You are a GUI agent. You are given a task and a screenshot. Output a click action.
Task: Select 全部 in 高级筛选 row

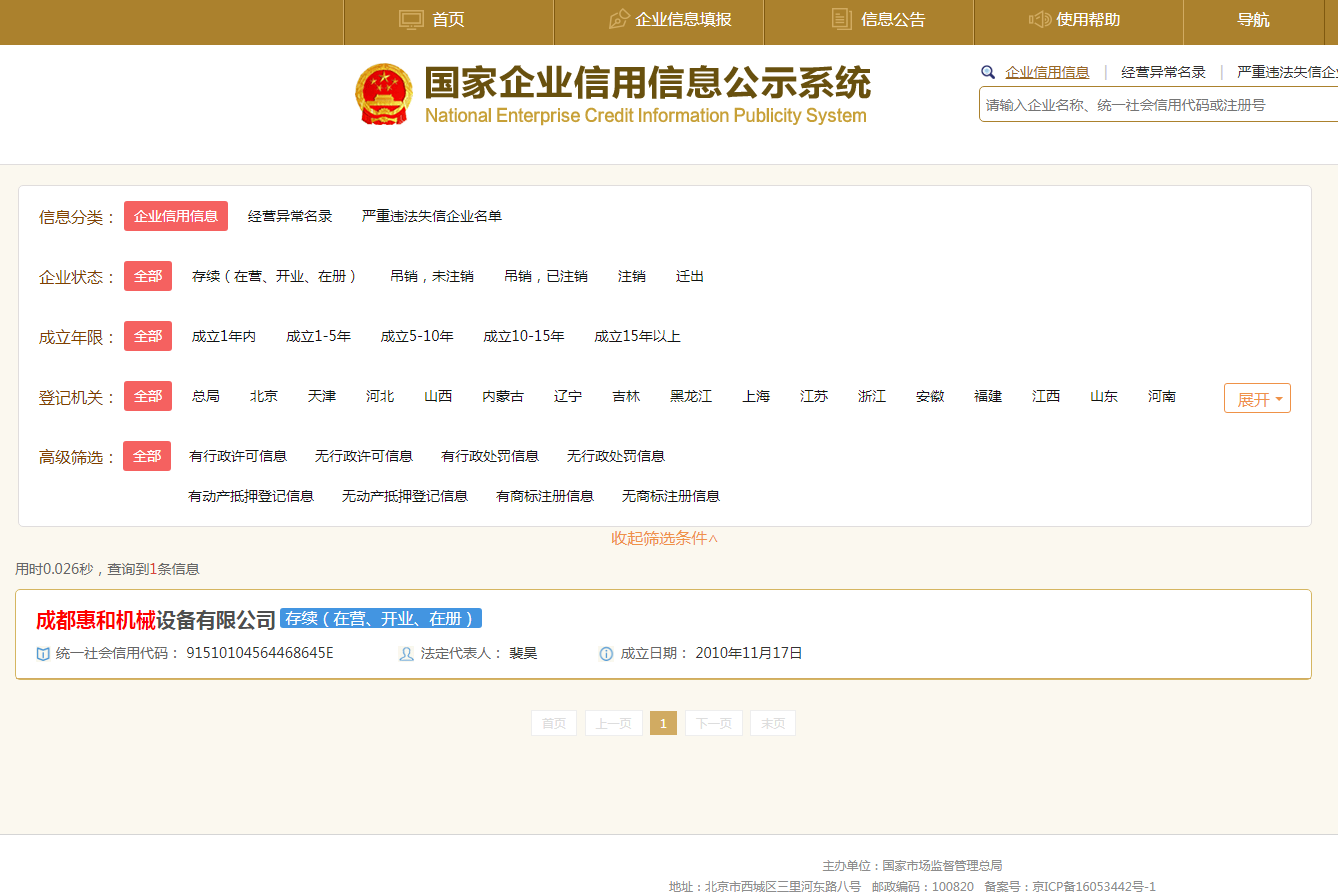147,456
